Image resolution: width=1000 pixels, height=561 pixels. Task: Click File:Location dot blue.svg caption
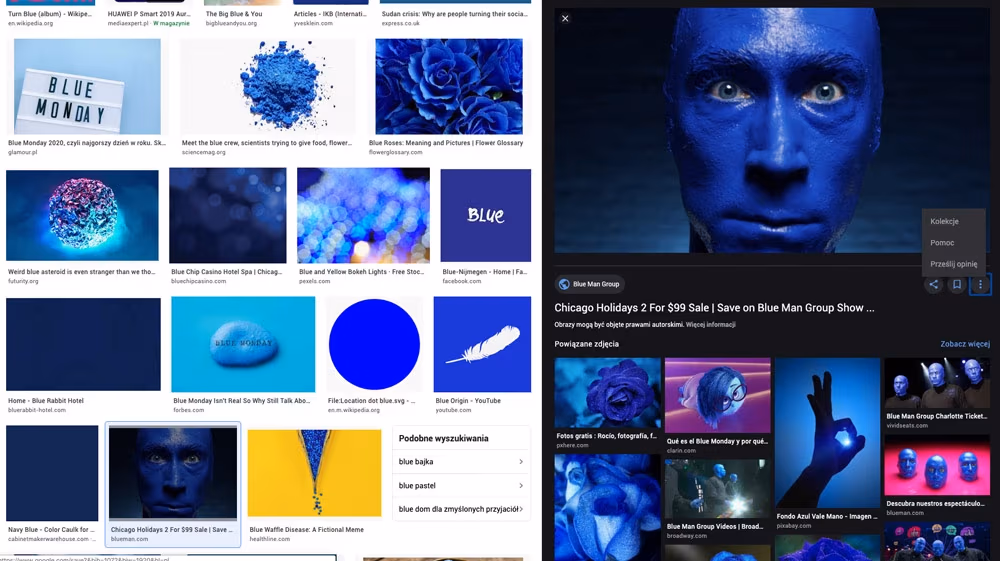(x=371, y=401)
